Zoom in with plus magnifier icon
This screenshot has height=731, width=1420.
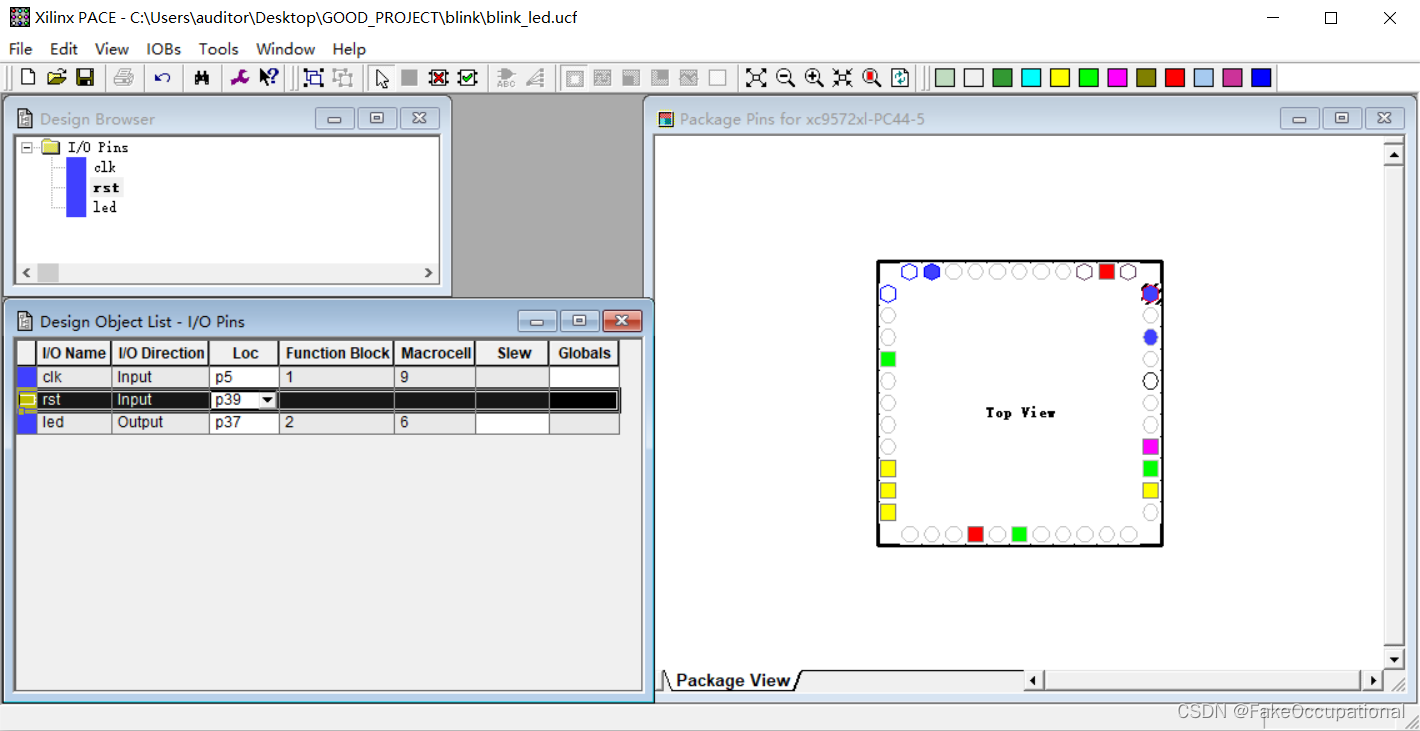point(814,78)
